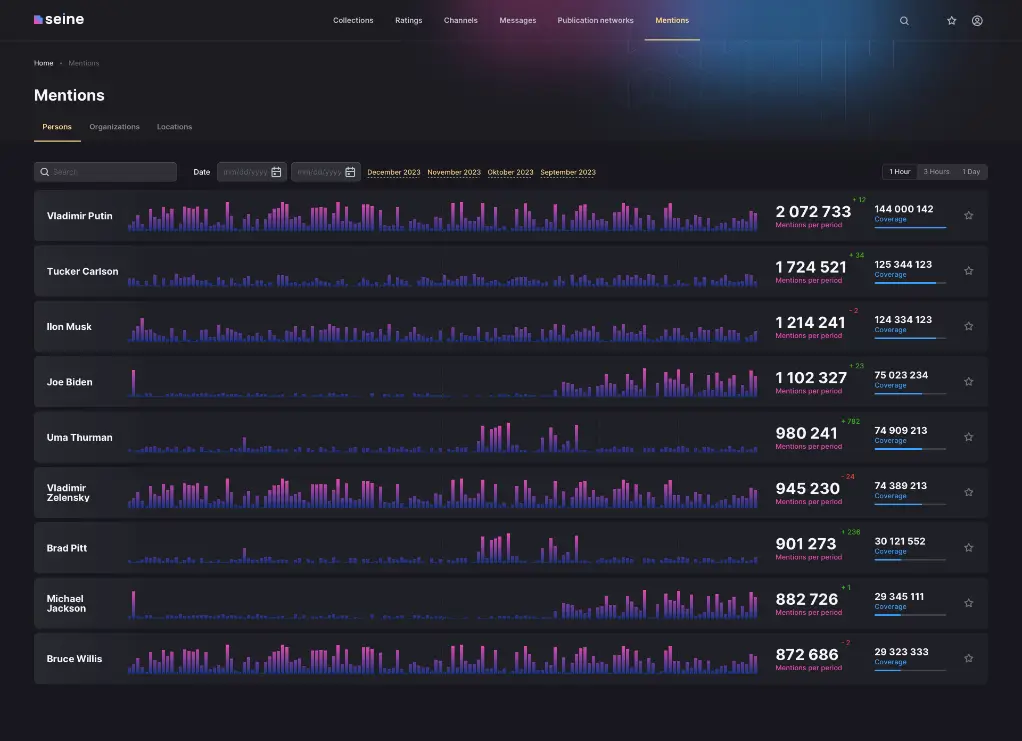Click mentions count 1 214 241
1022x741 pixels.
point(810,323)
